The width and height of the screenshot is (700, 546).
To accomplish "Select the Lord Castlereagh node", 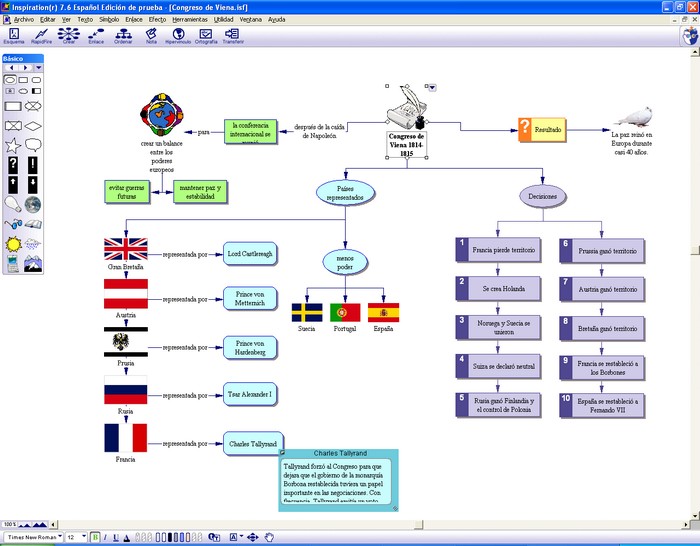I will 249,253.
